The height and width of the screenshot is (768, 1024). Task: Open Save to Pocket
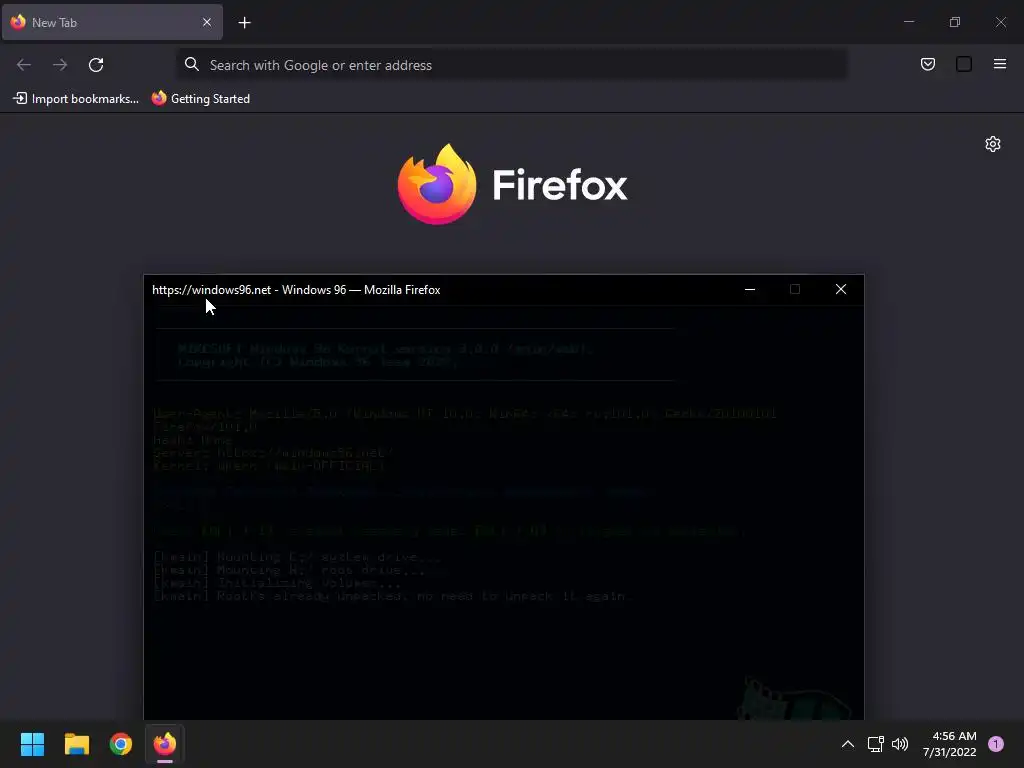(x=928, y=64)
